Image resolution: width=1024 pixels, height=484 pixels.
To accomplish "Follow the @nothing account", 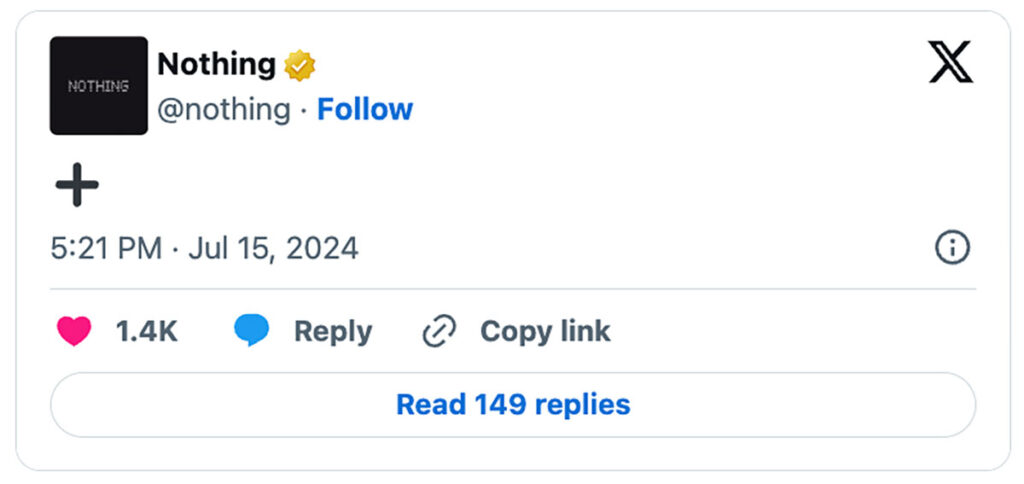I will pos(365,109).
